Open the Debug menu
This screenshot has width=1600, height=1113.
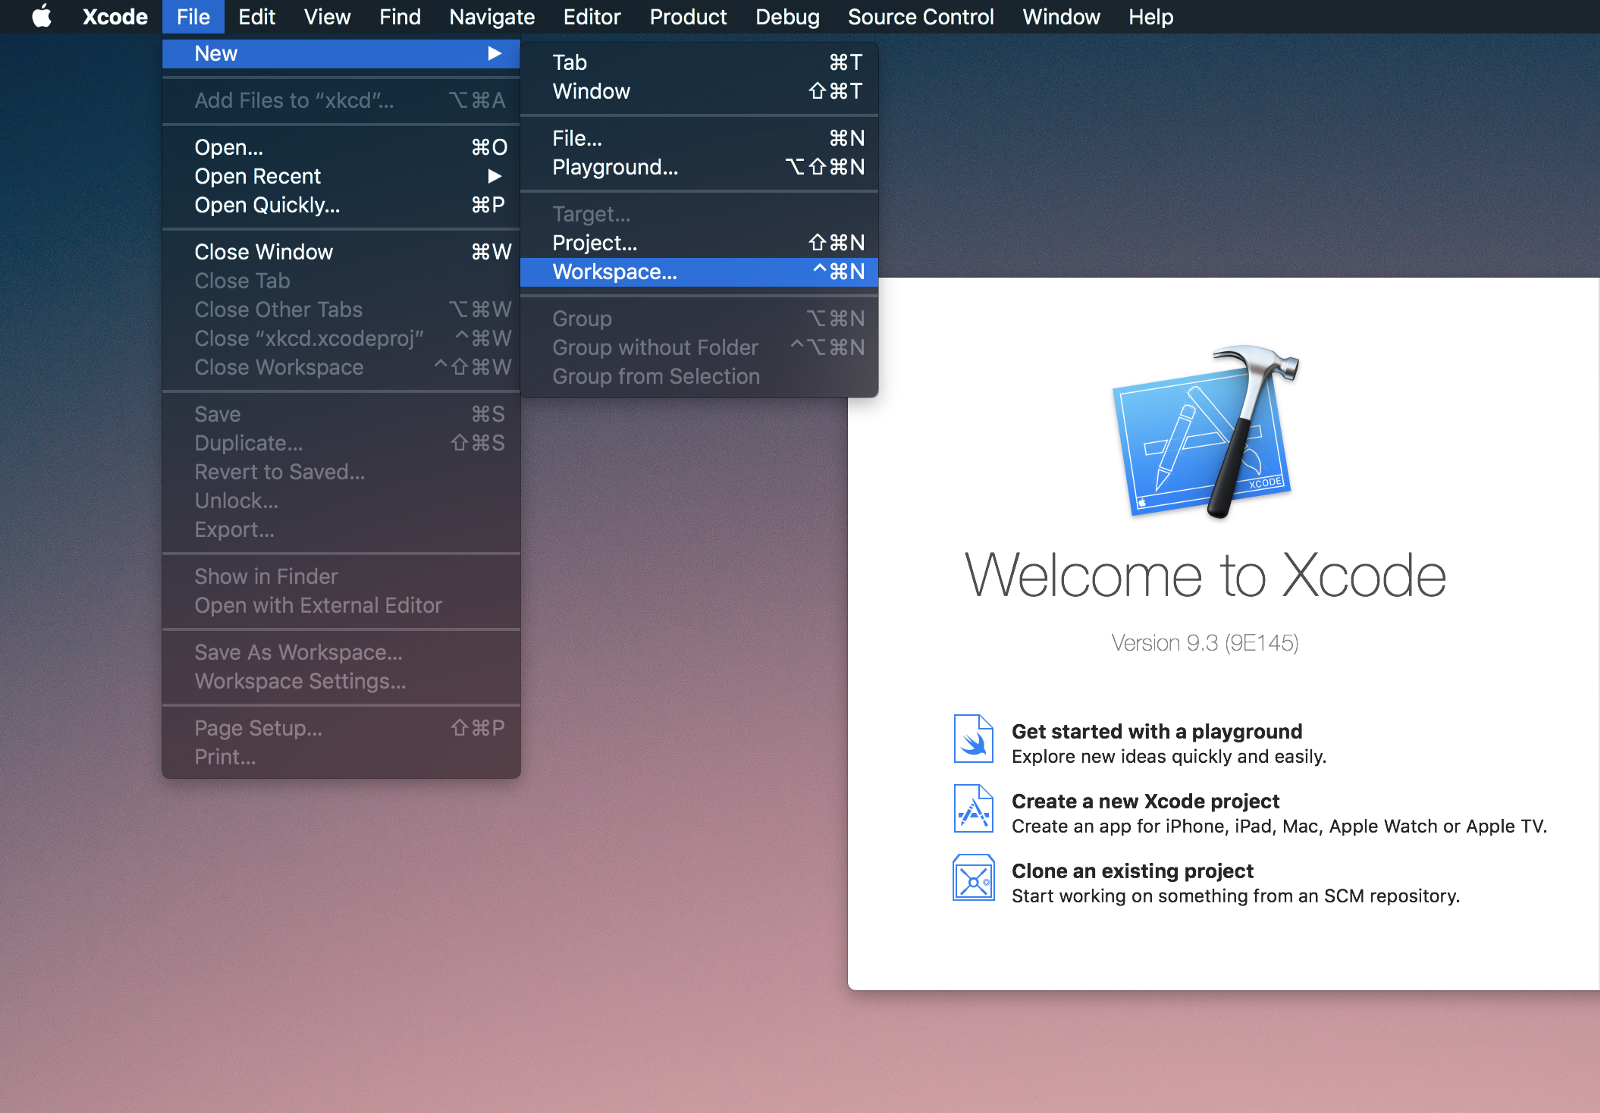787,17
